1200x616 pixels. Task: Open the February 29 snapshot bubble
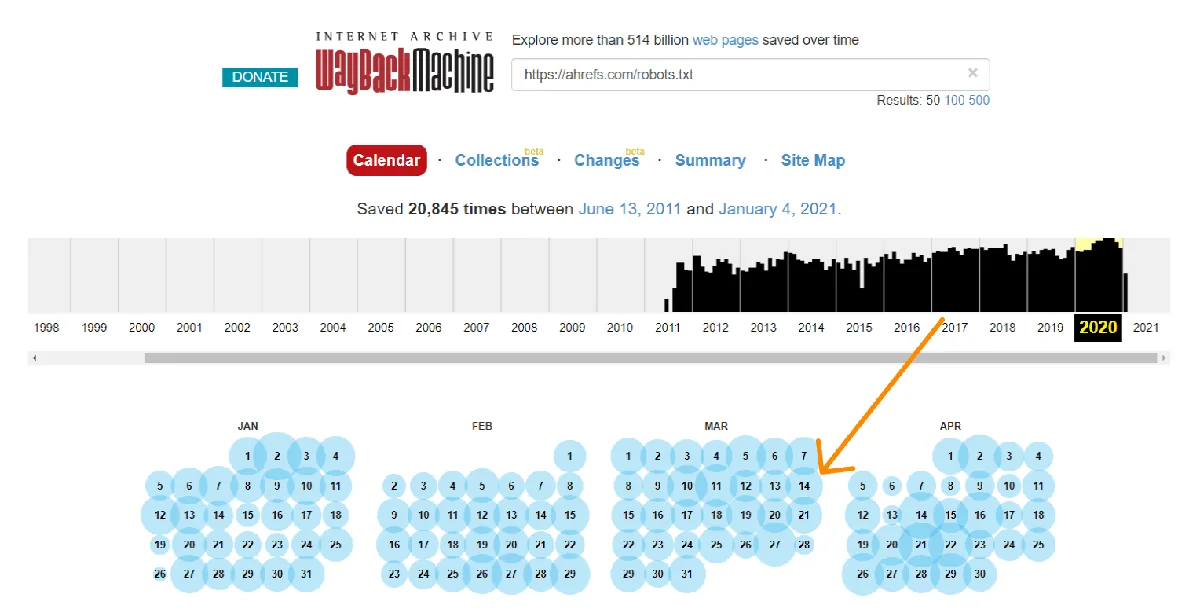click(570, 574)
